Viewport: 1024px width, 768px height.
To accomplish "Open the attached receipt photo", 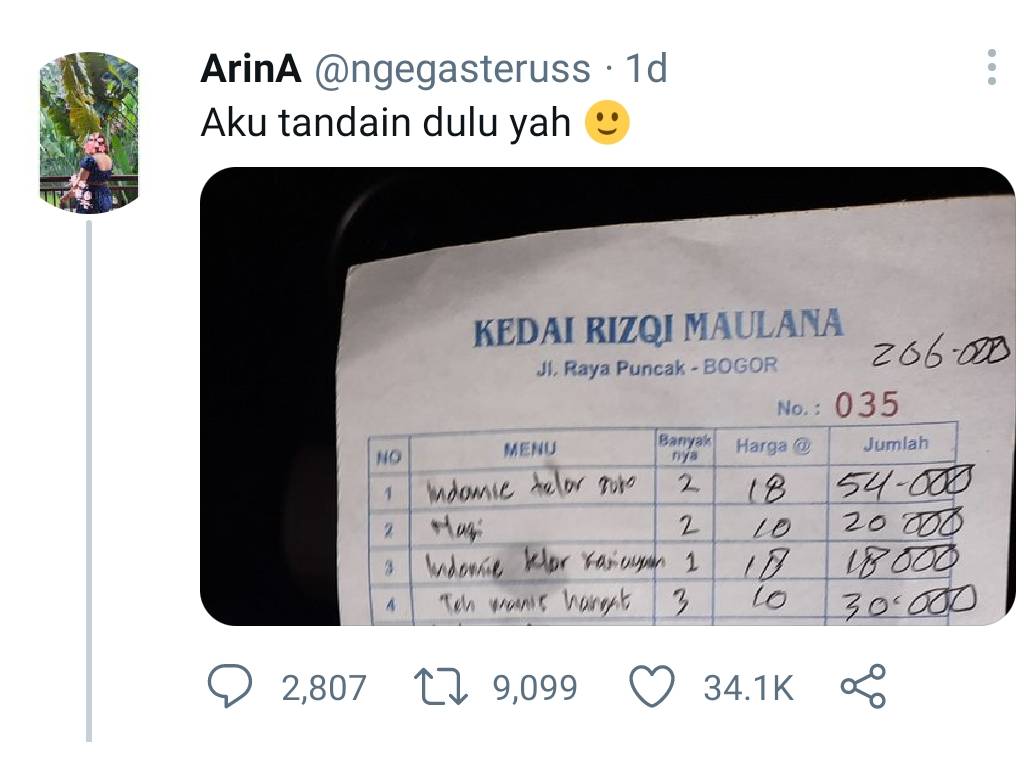I will coord(607,396).
